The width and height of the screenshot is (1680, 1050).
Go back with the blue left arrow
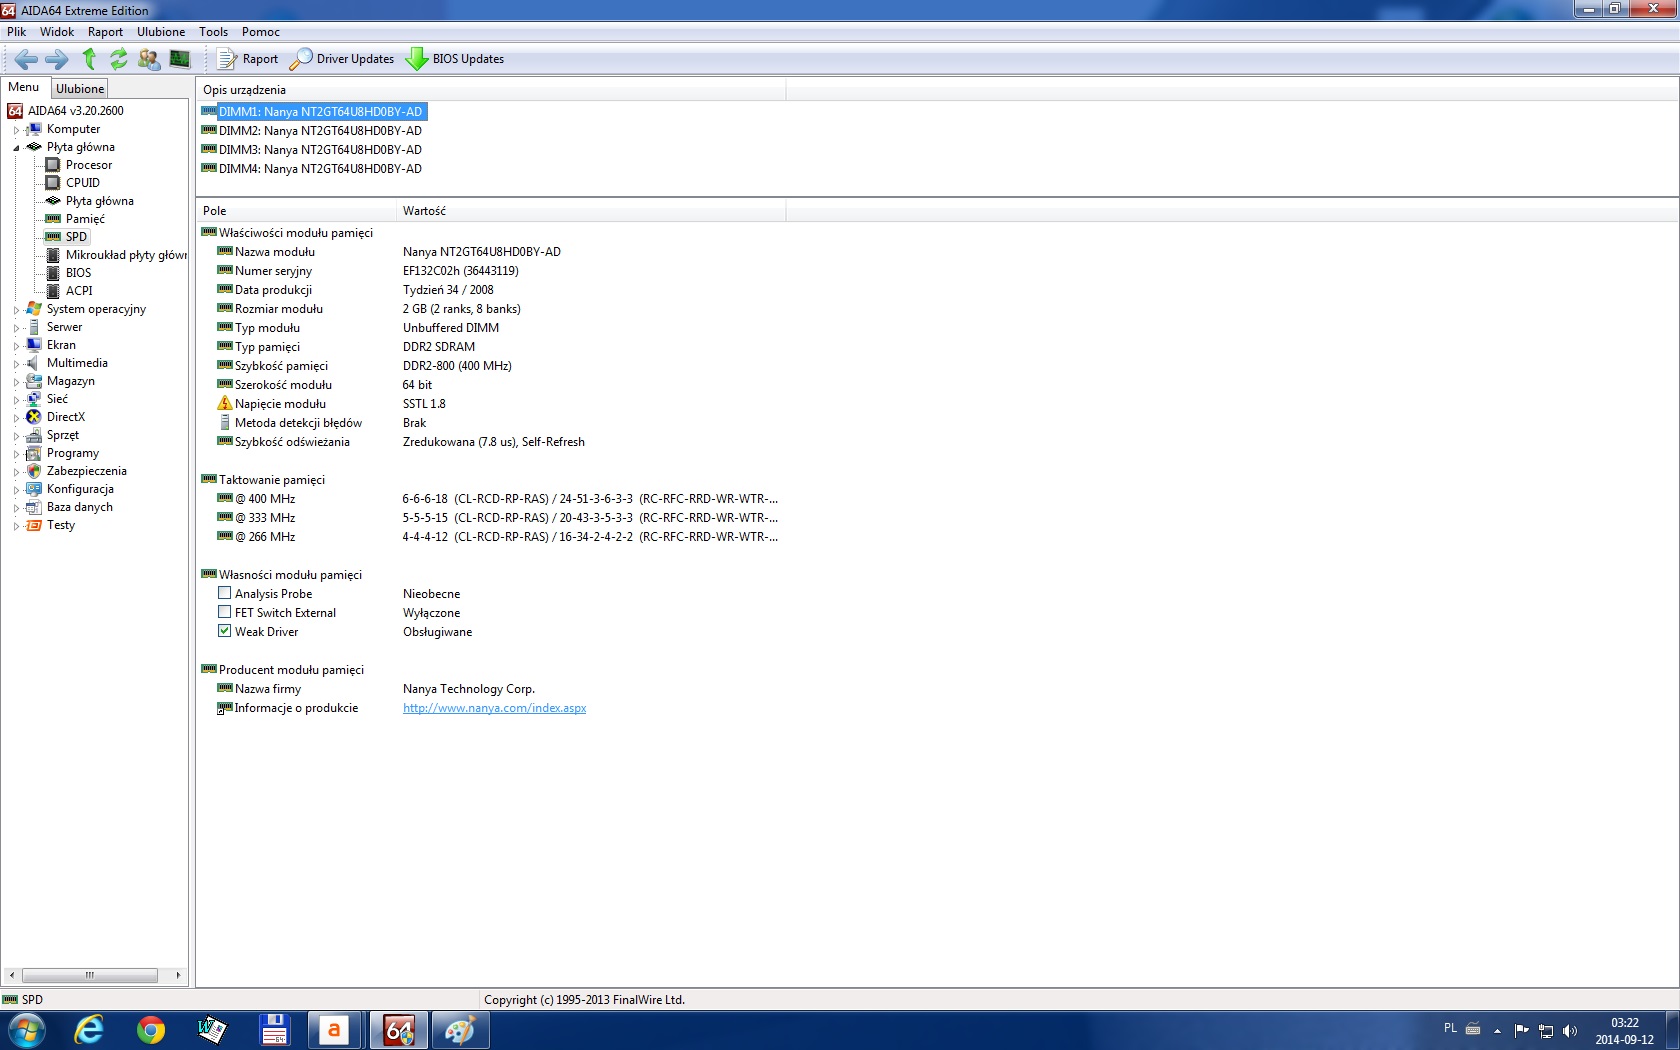tap(27, 59)
